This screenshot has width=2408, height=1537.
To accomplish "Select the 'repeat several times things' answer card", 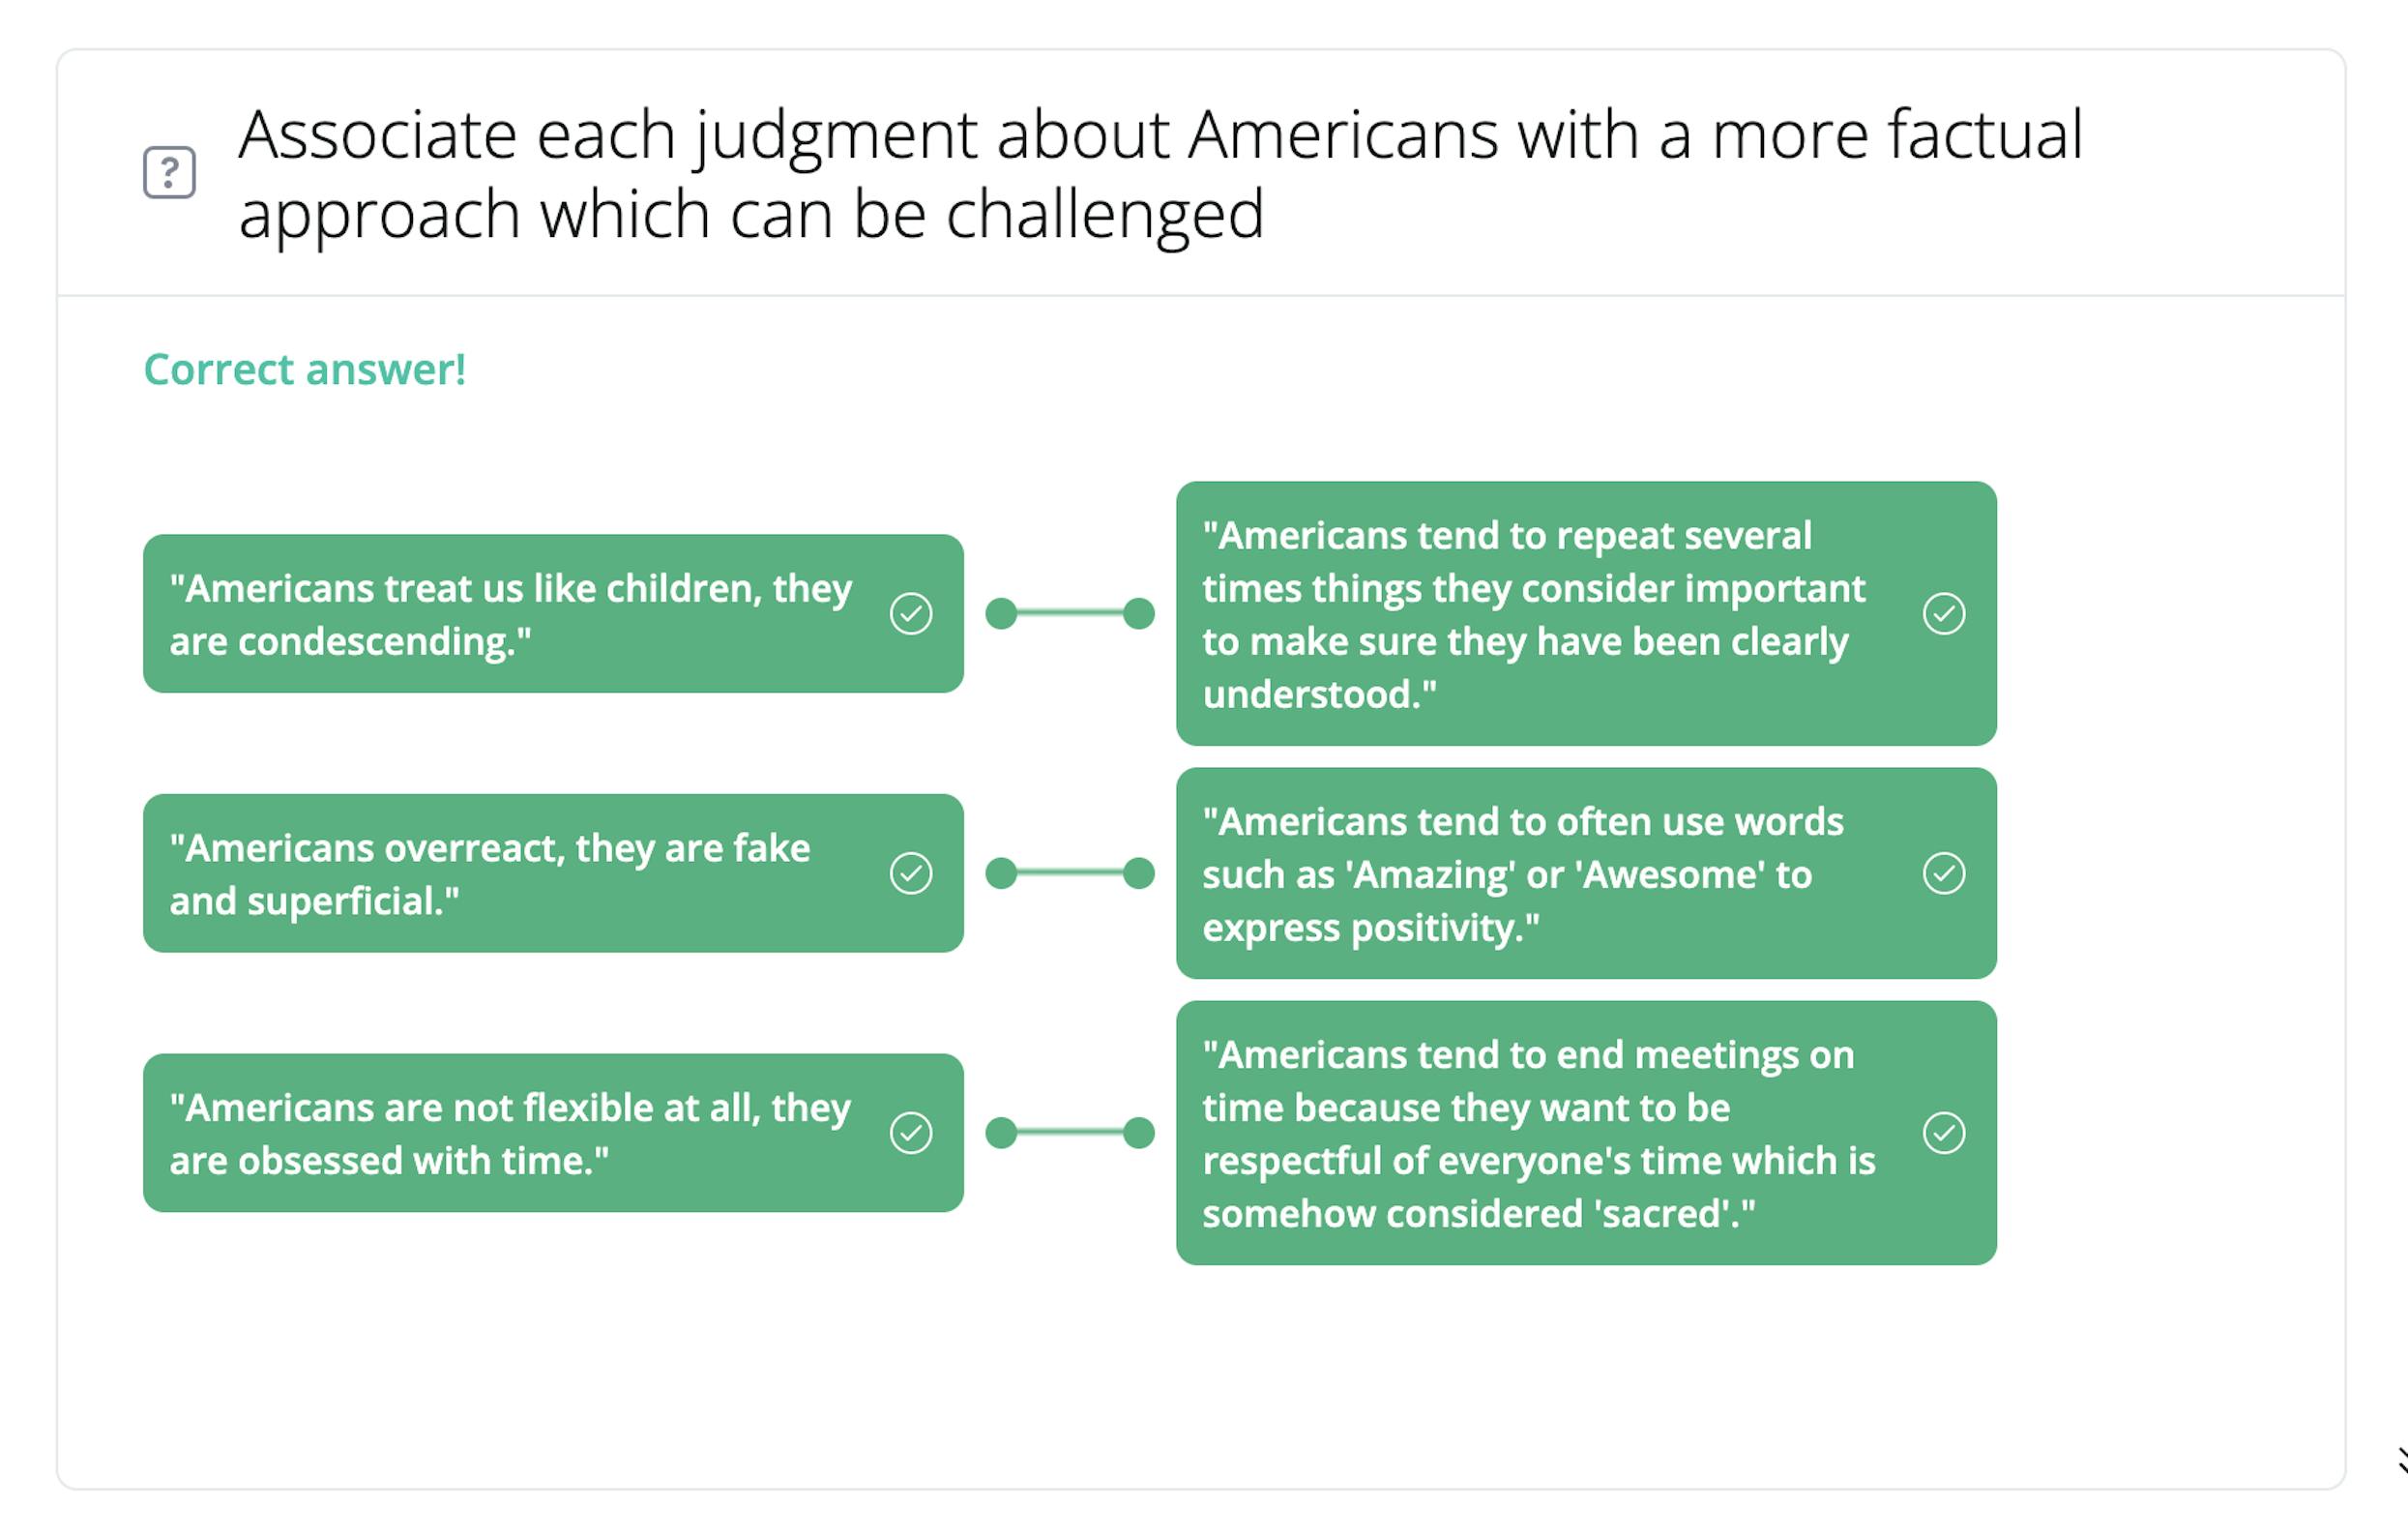I will point(1586,614).
